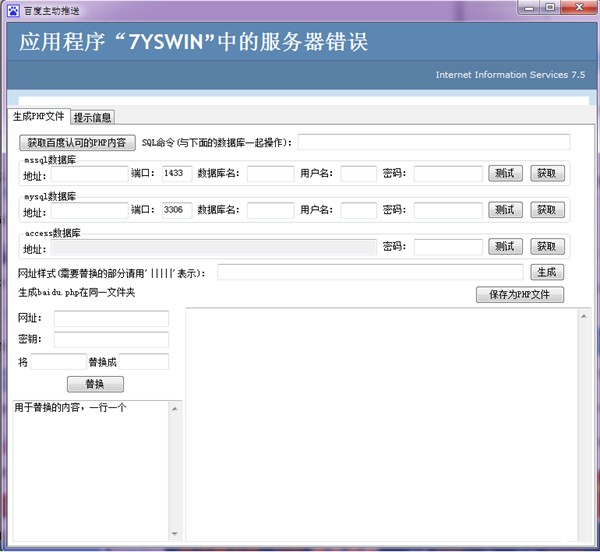
Task: Click the 生成 button
Action: pos(547,272)
